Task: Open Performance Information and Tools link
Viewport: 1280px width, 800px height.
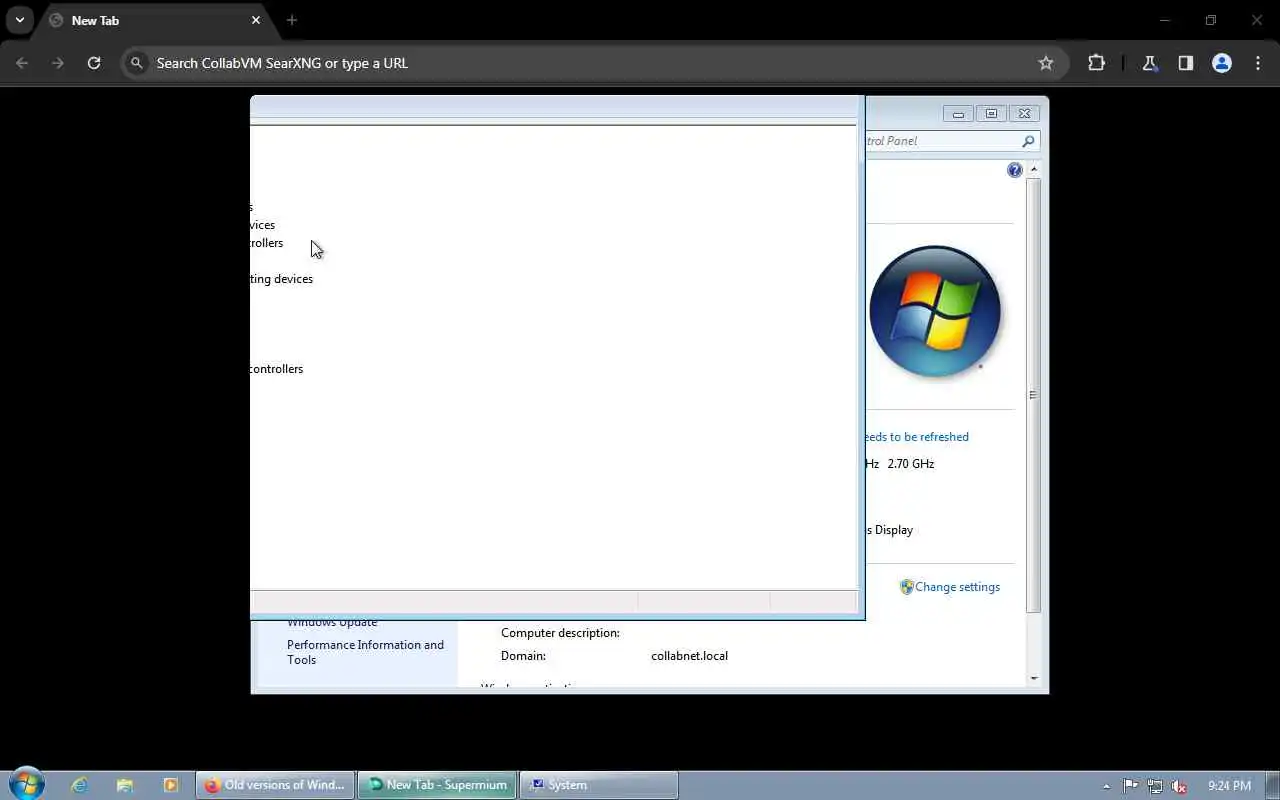Action: 365,652
